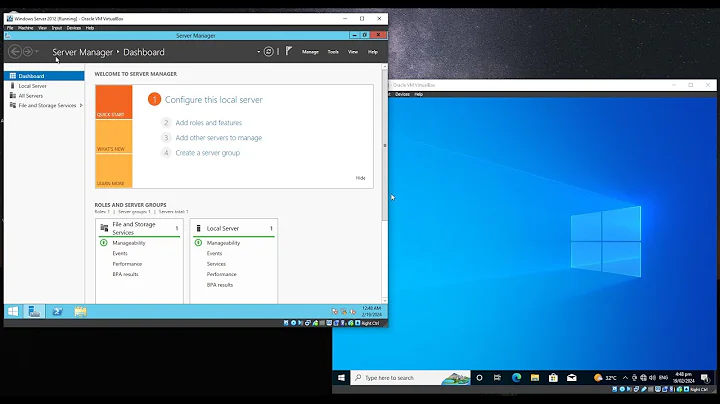Click Events in File and Storage Services tile

[x=120, y=253]
